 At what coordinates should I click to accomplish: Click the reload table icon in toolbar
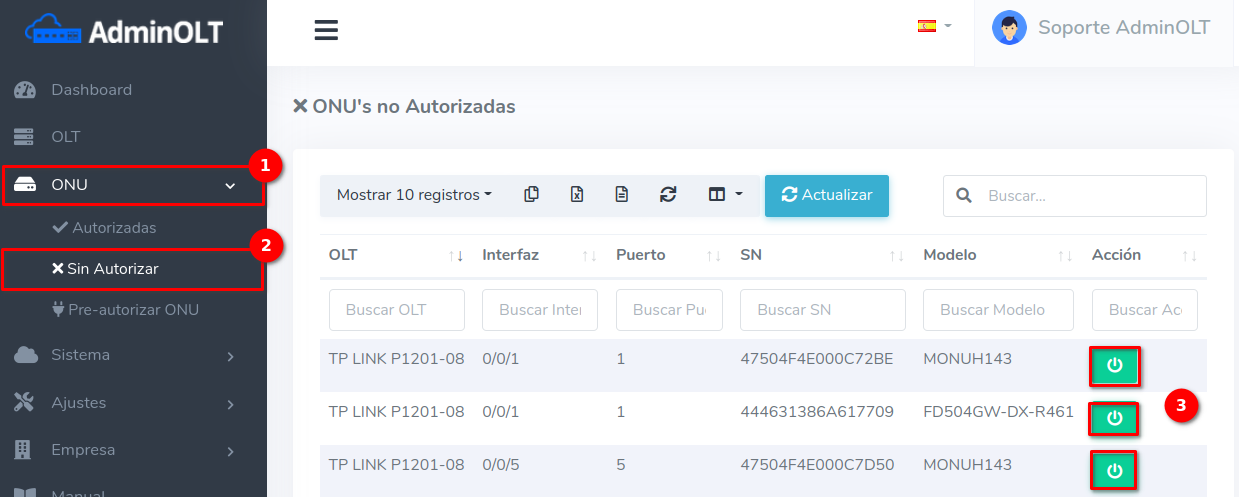[668, 195]
